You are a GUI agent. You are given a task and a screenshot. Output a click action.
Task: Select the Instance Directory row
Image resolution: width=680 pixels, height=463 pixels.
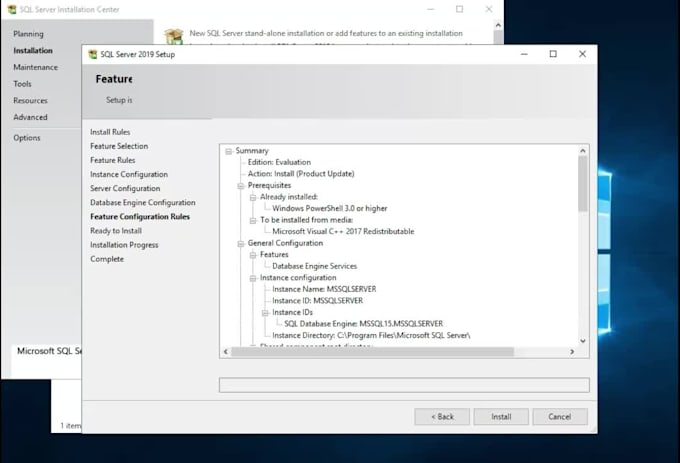[371, 336]
